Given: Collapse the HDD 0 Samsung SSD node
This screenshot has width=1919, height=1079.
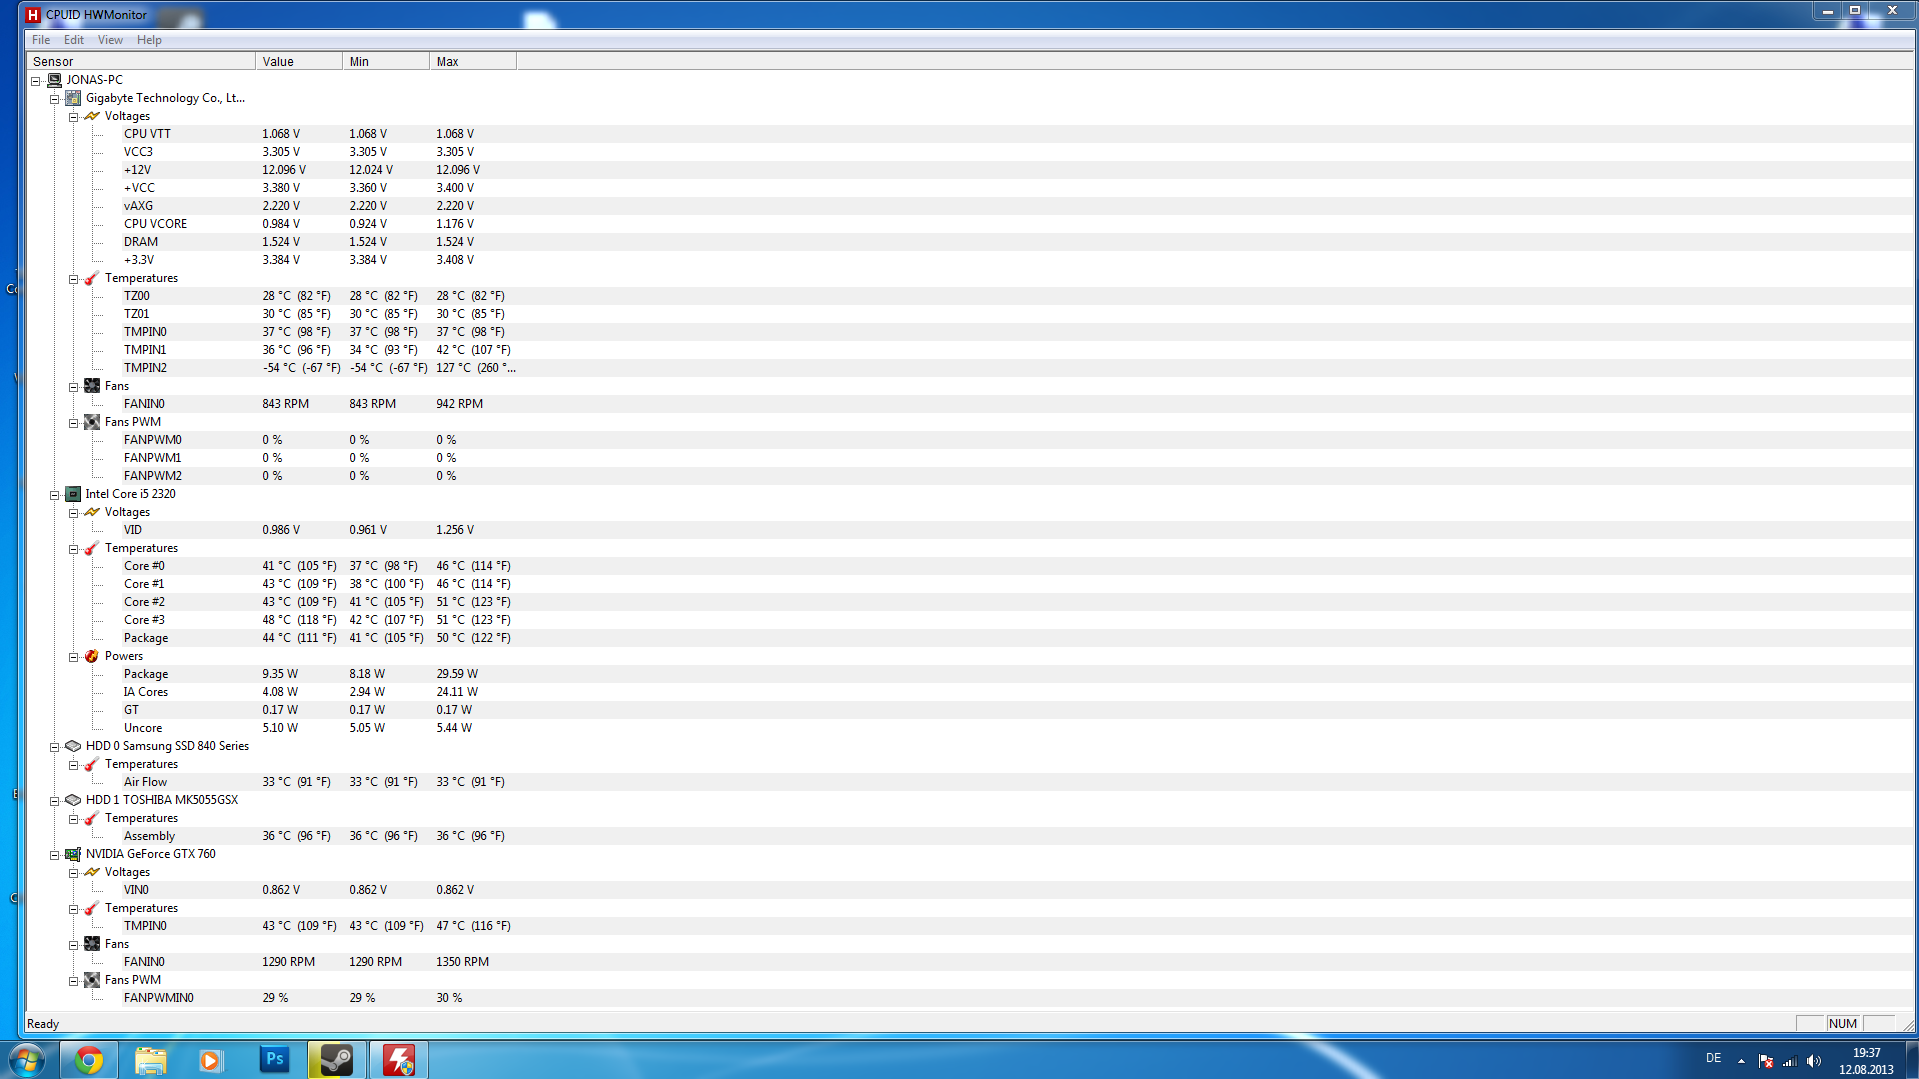Looking at the screenshot, I should pyautogui.click(x=55, y=747).
